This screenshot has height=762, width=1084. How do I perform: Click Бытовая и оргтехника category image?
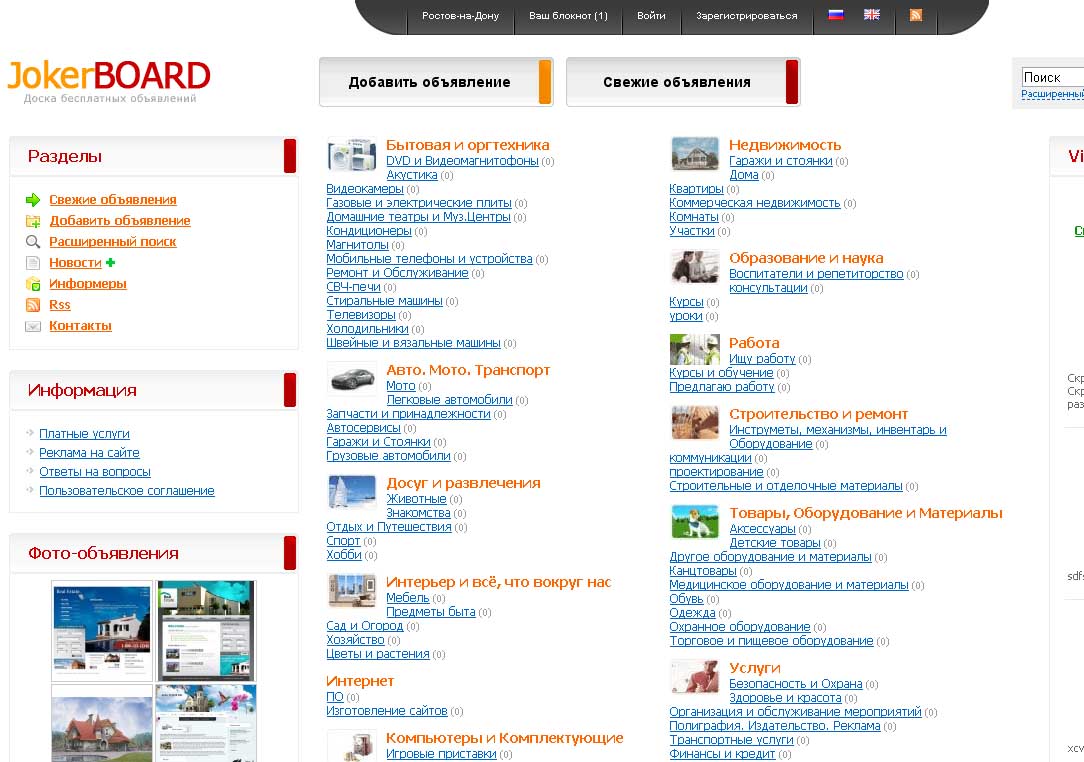tap(352, 154)
